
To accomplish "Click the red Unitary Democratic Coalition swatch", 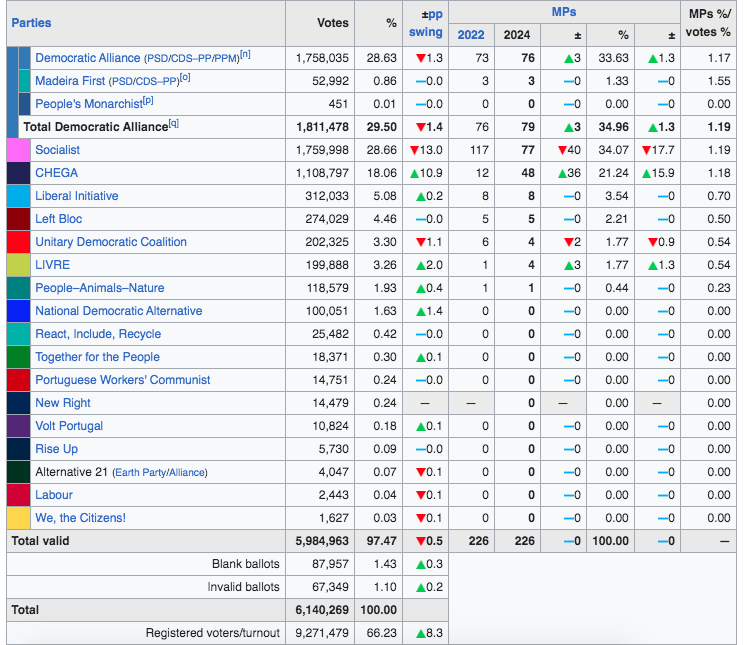I will [18, 242].
